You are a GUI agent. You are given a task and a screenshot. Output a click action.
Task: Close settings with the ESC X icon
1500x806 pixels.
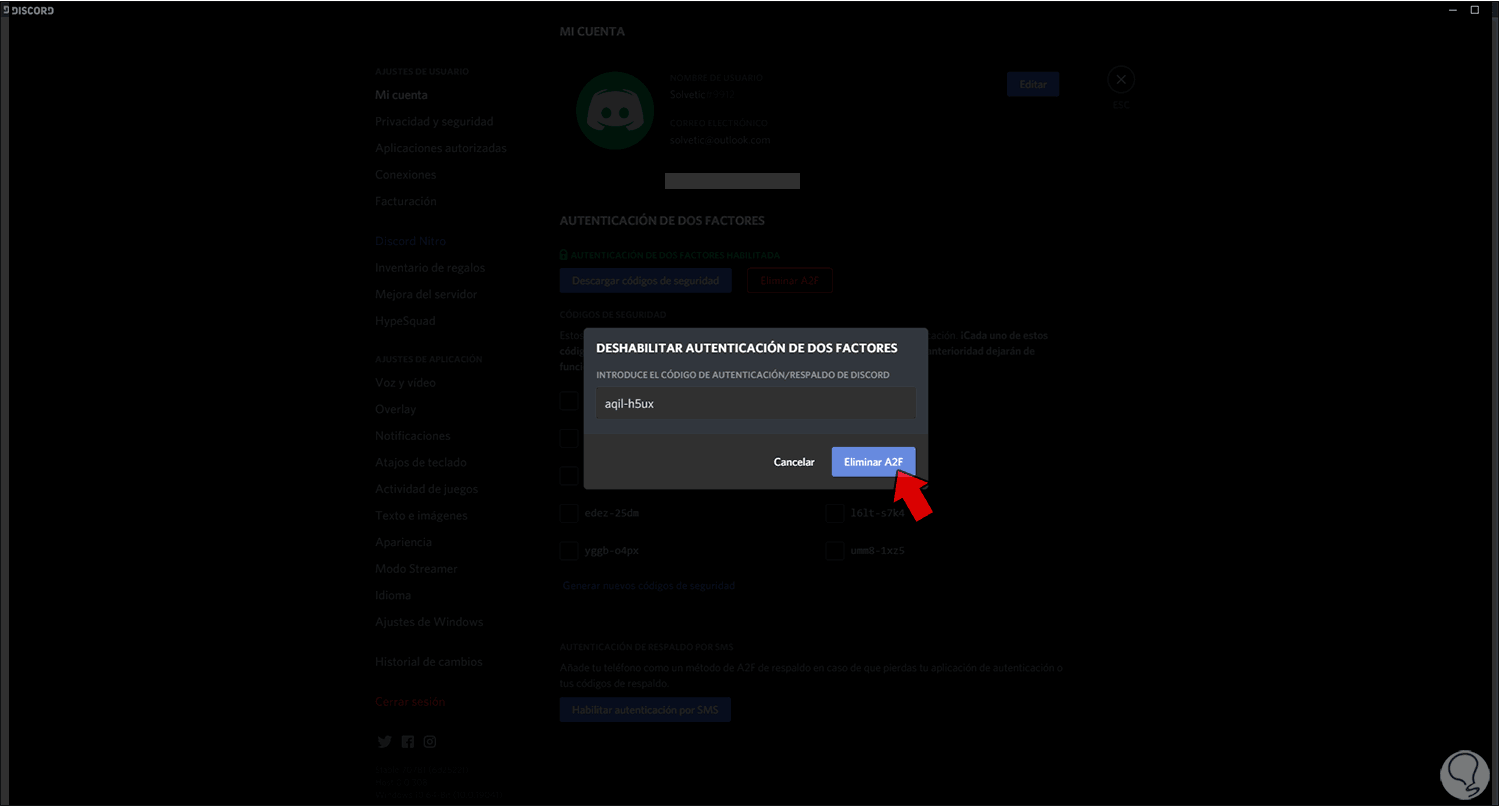(x=1121, y=79)
